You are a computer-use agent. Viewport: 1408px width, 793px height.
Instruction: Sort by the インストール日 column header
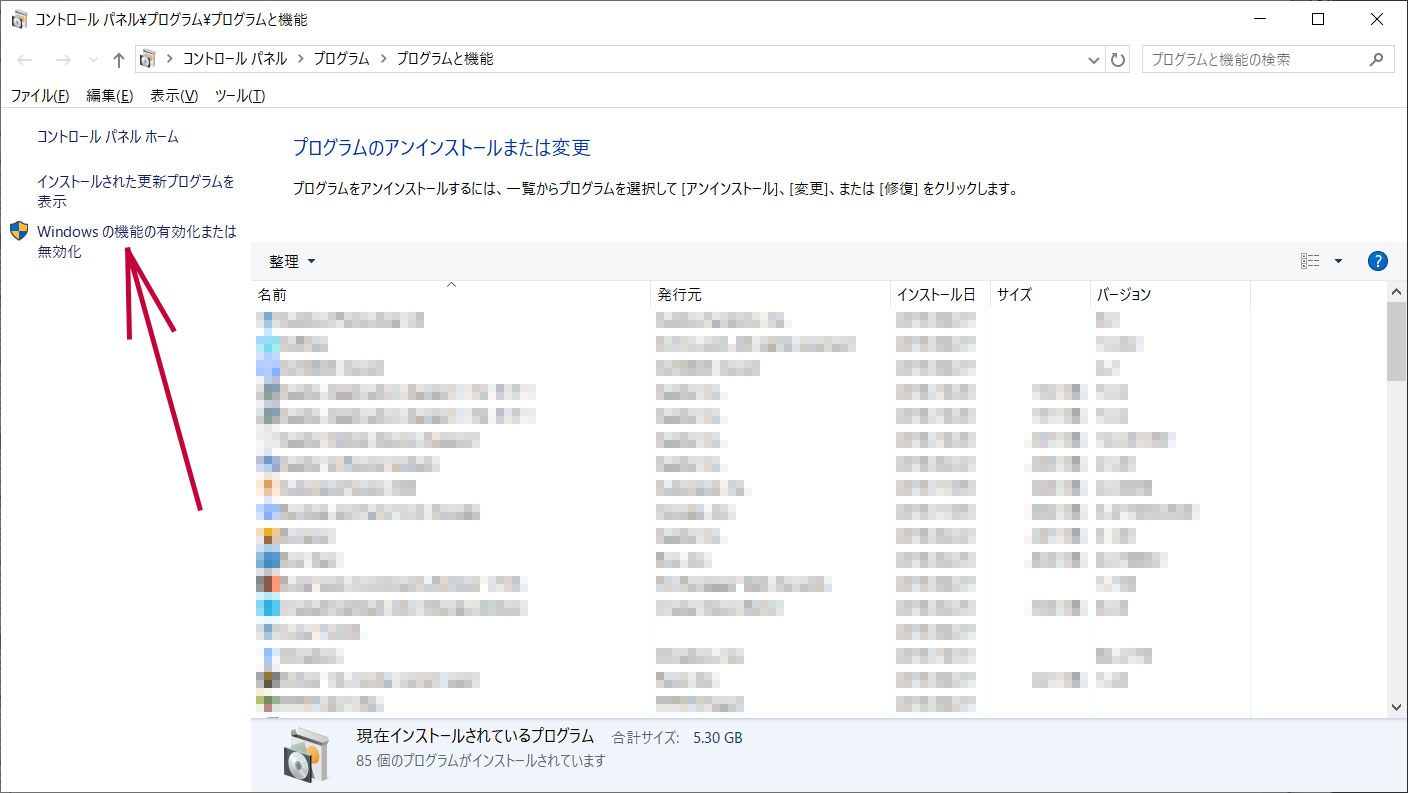pyautogui.click(x=940, y=294)
